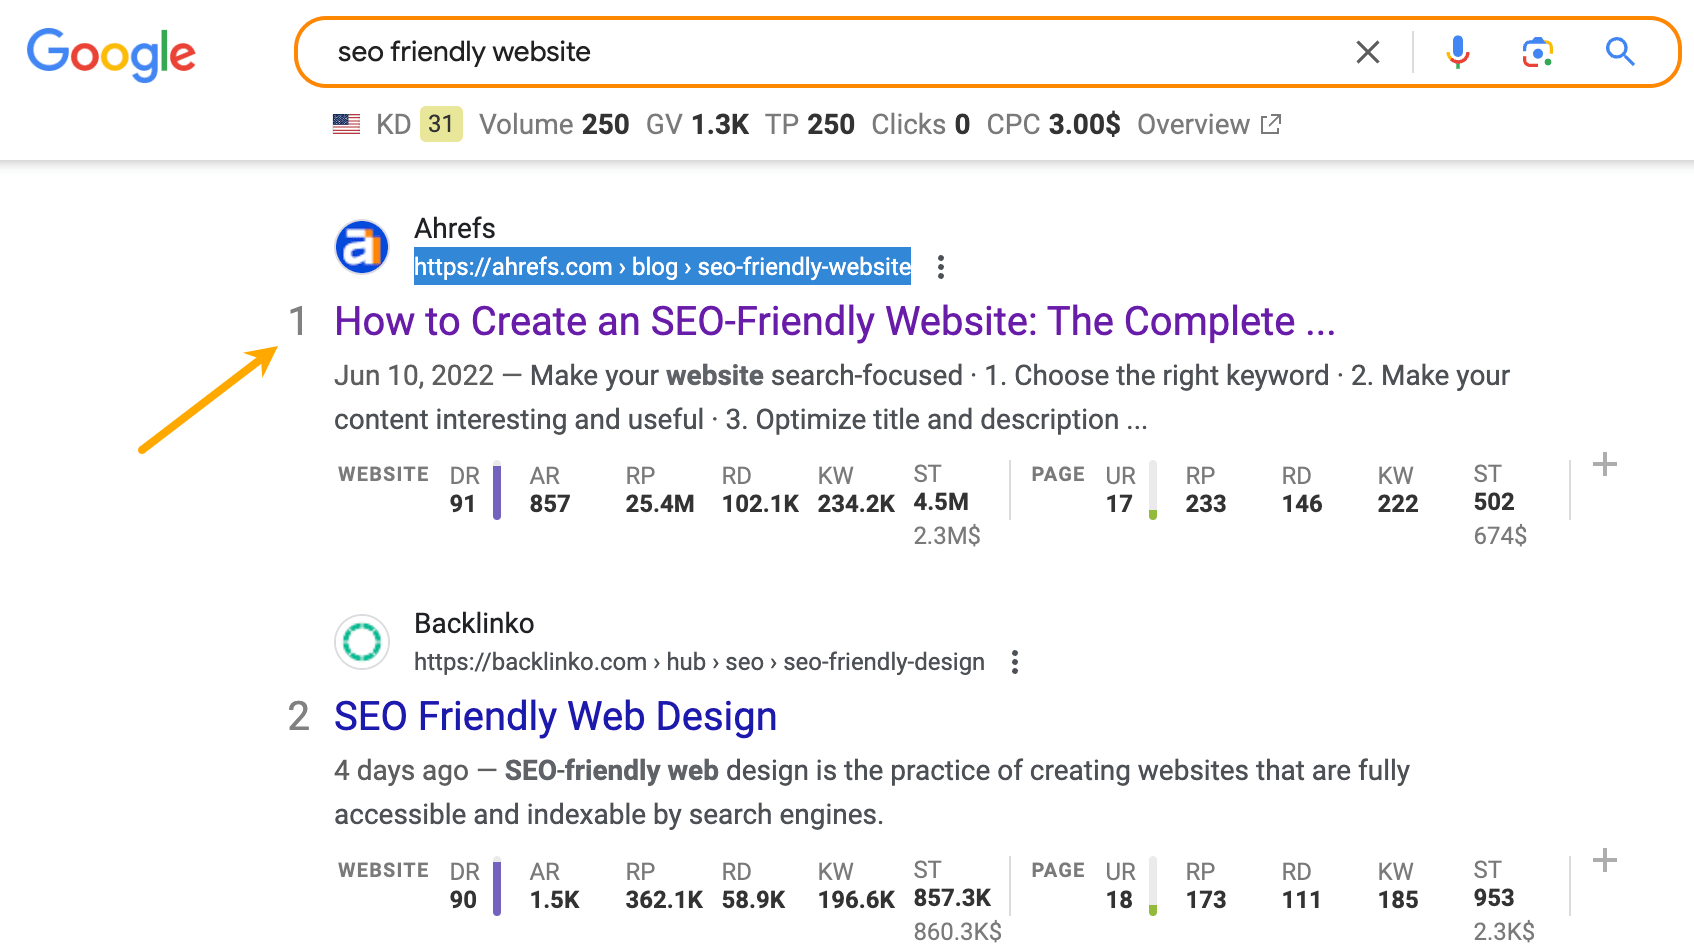Click the Ahrefs favicon next to the first result

coord(362,247)
